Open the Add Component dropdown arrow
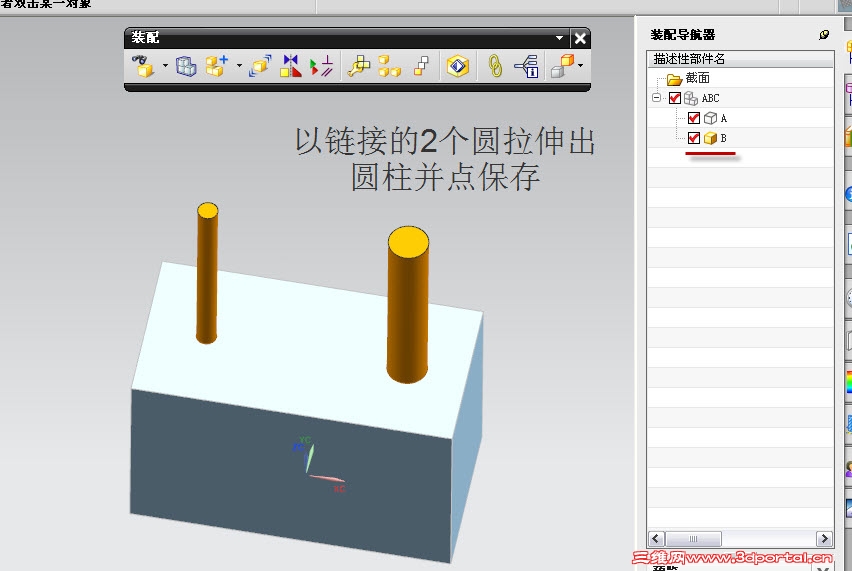852x571 pixels. pos(239,66)
